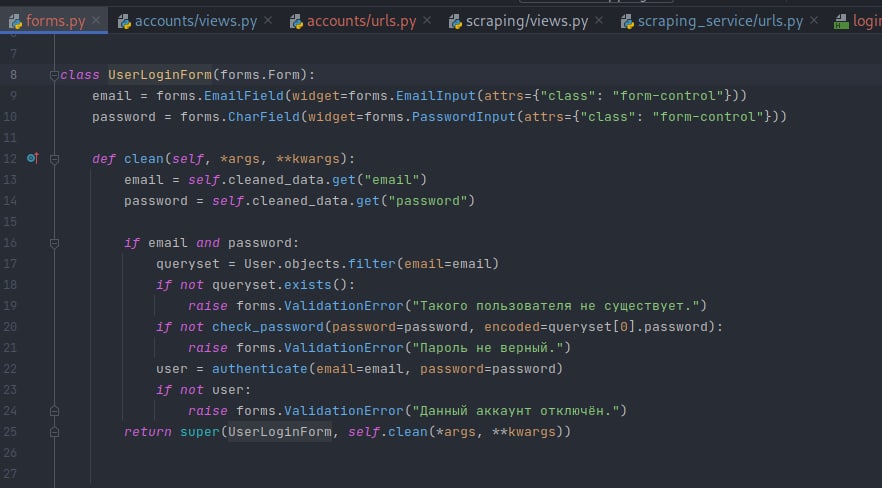Close the accounts/urls.py tab
This screenshot has width=882, height=488.
coord(427,21)
